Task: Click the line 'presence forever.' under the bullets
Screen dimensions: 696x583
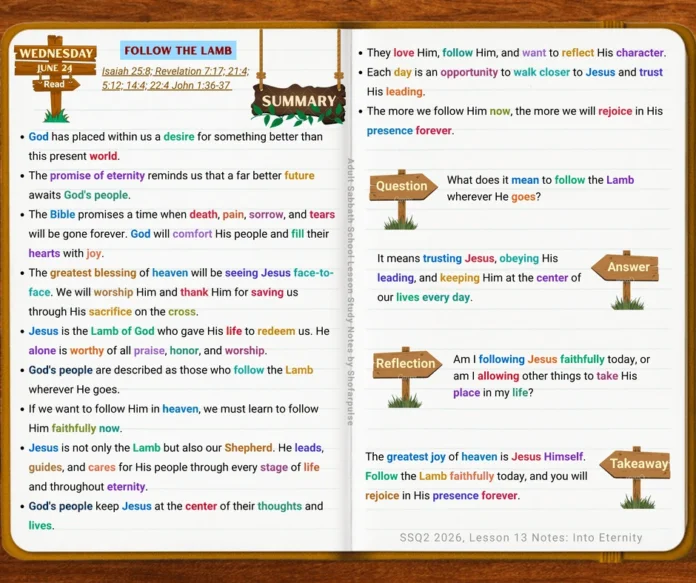Action: pos(410,131)
